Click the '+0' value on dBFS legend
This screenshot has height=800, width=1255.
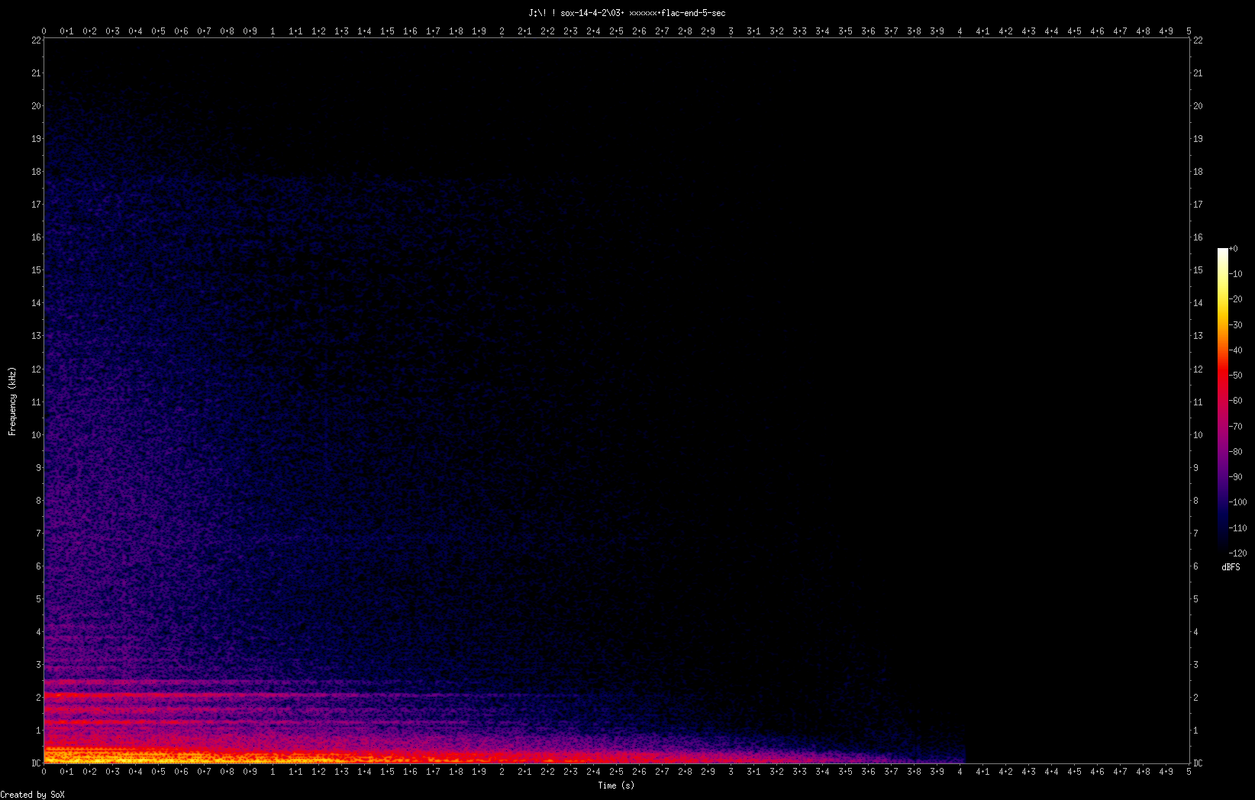(x=1234, y=249)
